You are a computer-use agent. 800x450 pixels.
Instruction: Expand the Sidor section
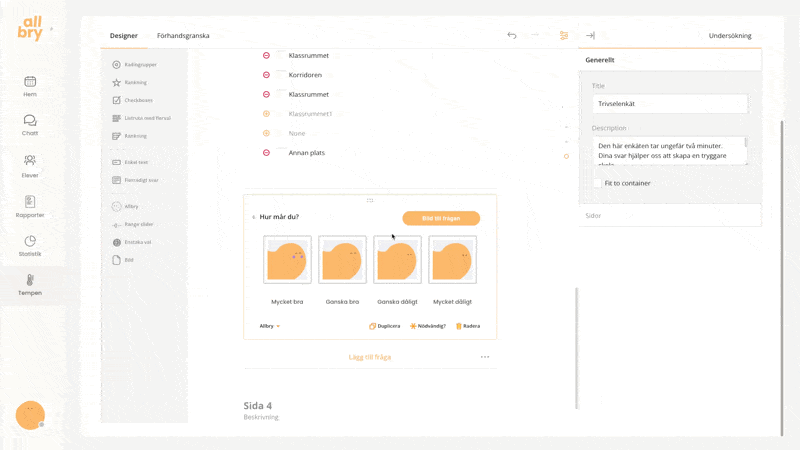(x=670, y=215)
